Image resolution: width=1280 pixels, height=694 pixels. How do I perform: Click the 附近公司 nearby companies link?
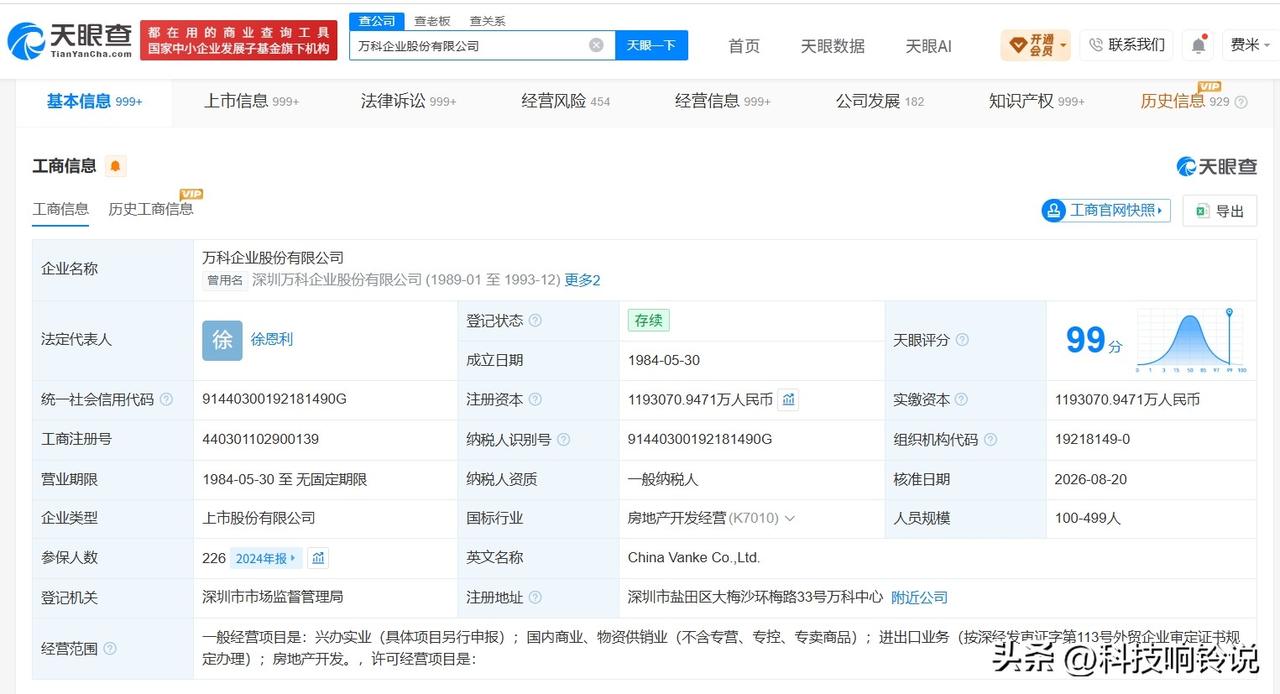point(919,597)
